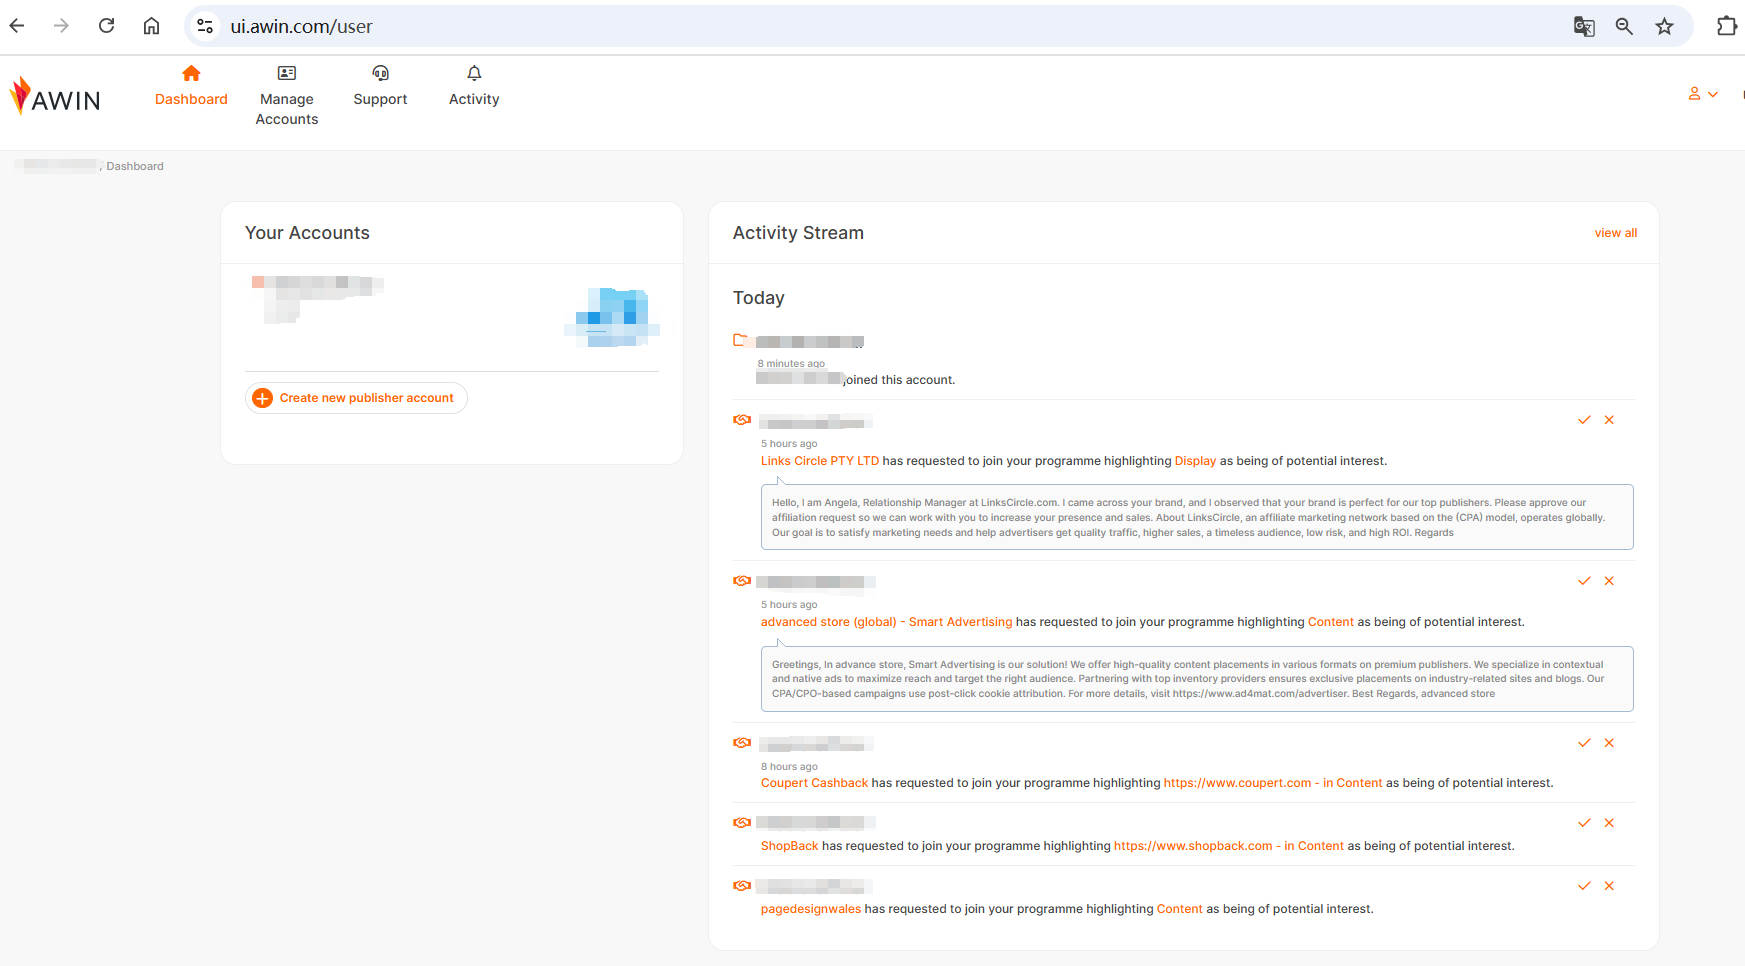Open the Dashboard home icon

coord(191,74)
